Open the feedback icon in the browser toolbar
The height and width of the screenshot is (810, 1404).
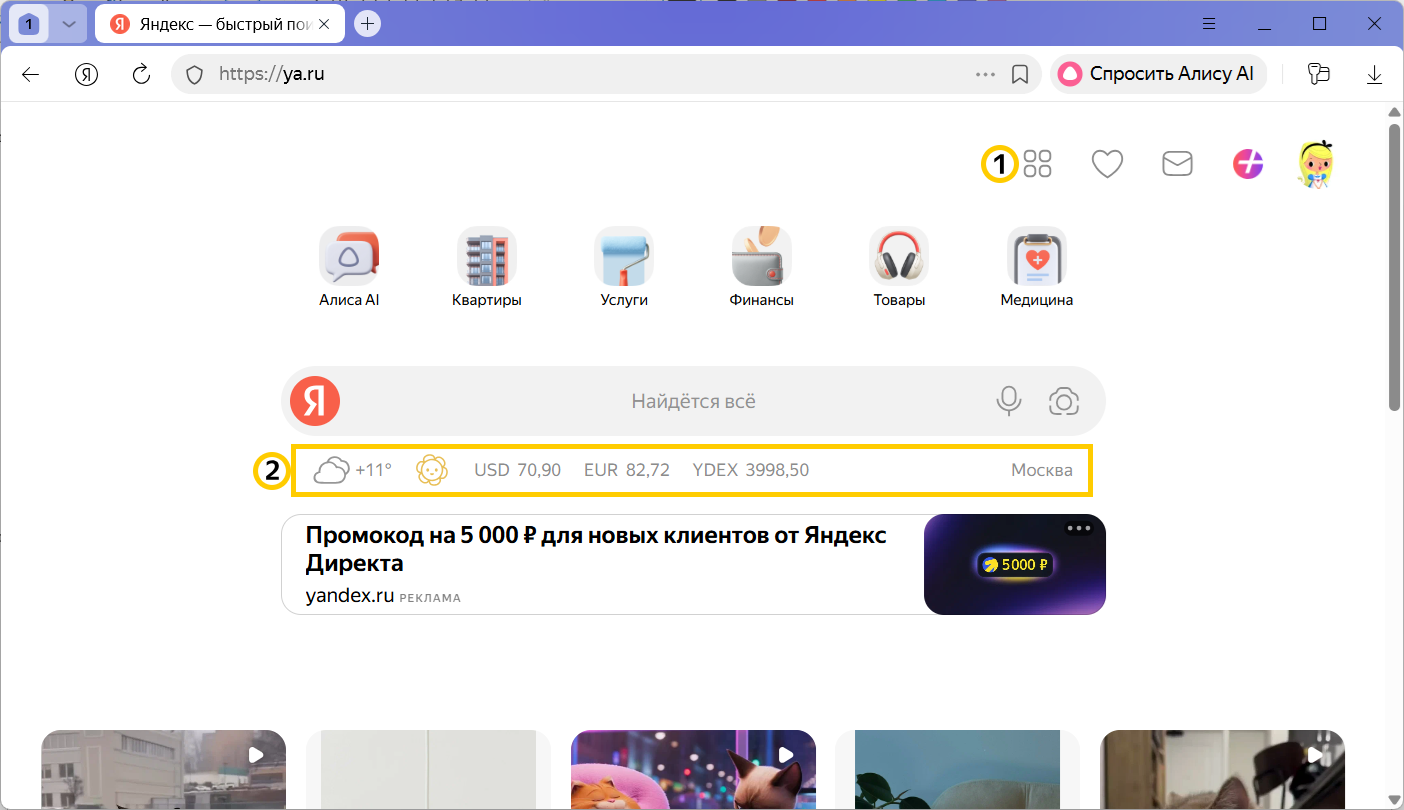[x=1319, y=74]
